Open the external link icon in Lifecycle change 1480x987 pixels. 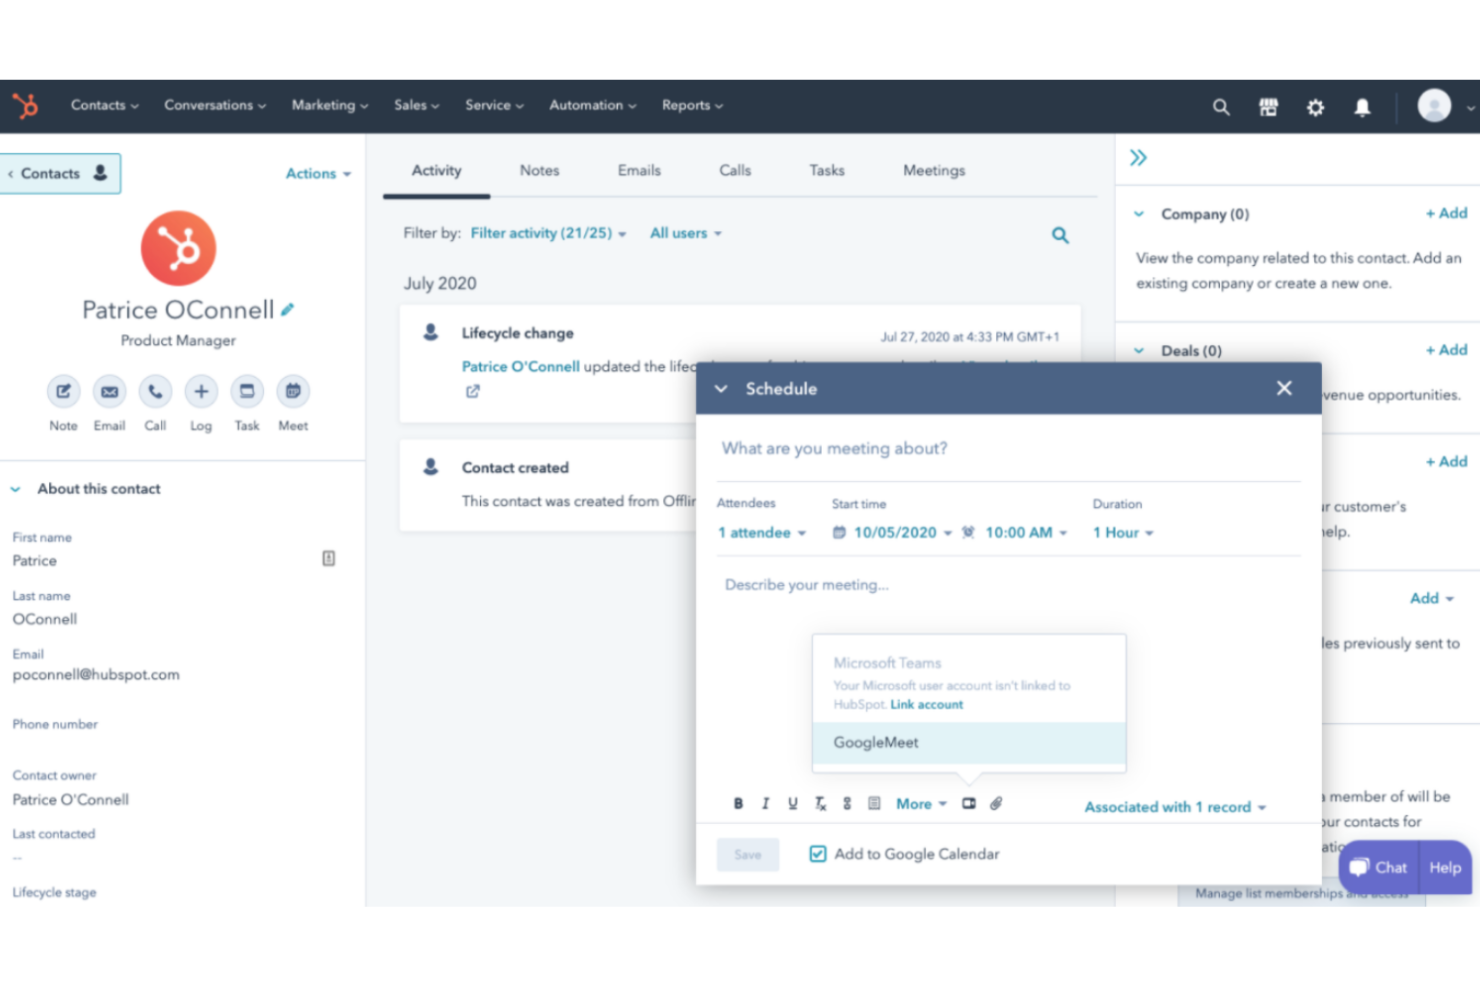click(x=472, y=392)
